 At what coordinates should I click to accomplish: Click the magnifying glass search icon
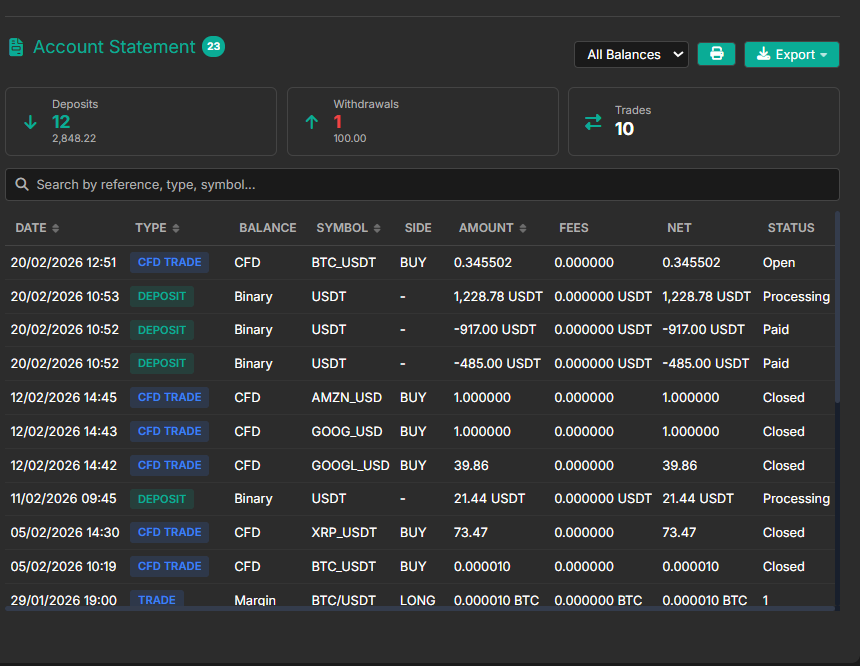22,185
